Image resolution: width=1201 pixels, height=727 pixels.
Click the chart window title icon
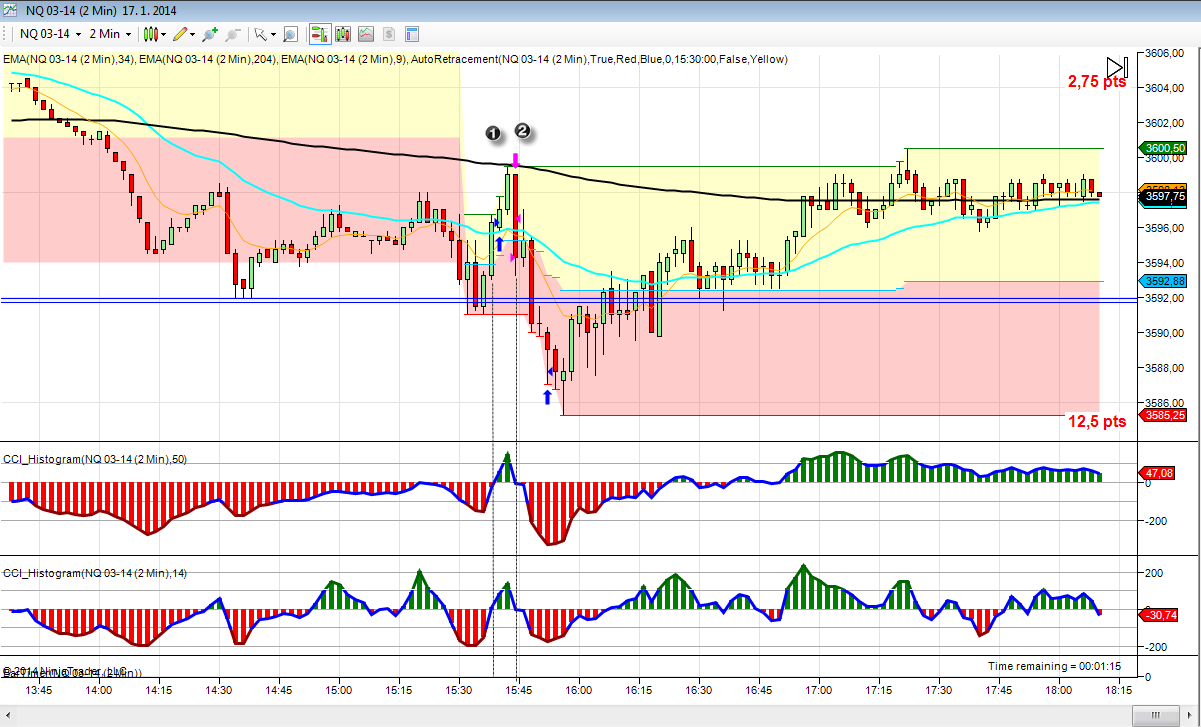click(10, 9)
